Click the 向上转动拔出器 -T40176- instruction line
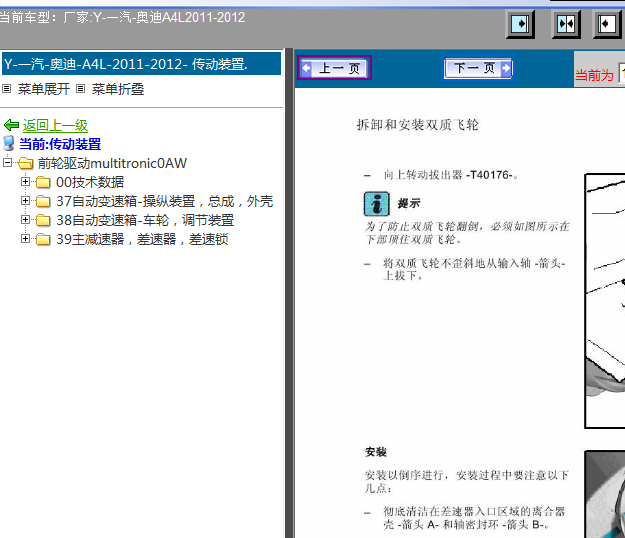The height and width of the screenshot is (538, 625). 451,175
